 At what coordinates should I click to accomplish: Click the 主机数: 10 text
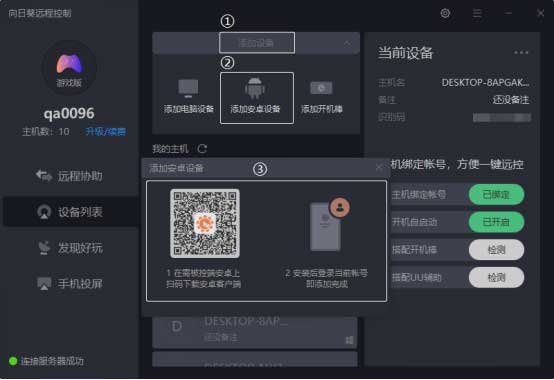tap(46, 132)
